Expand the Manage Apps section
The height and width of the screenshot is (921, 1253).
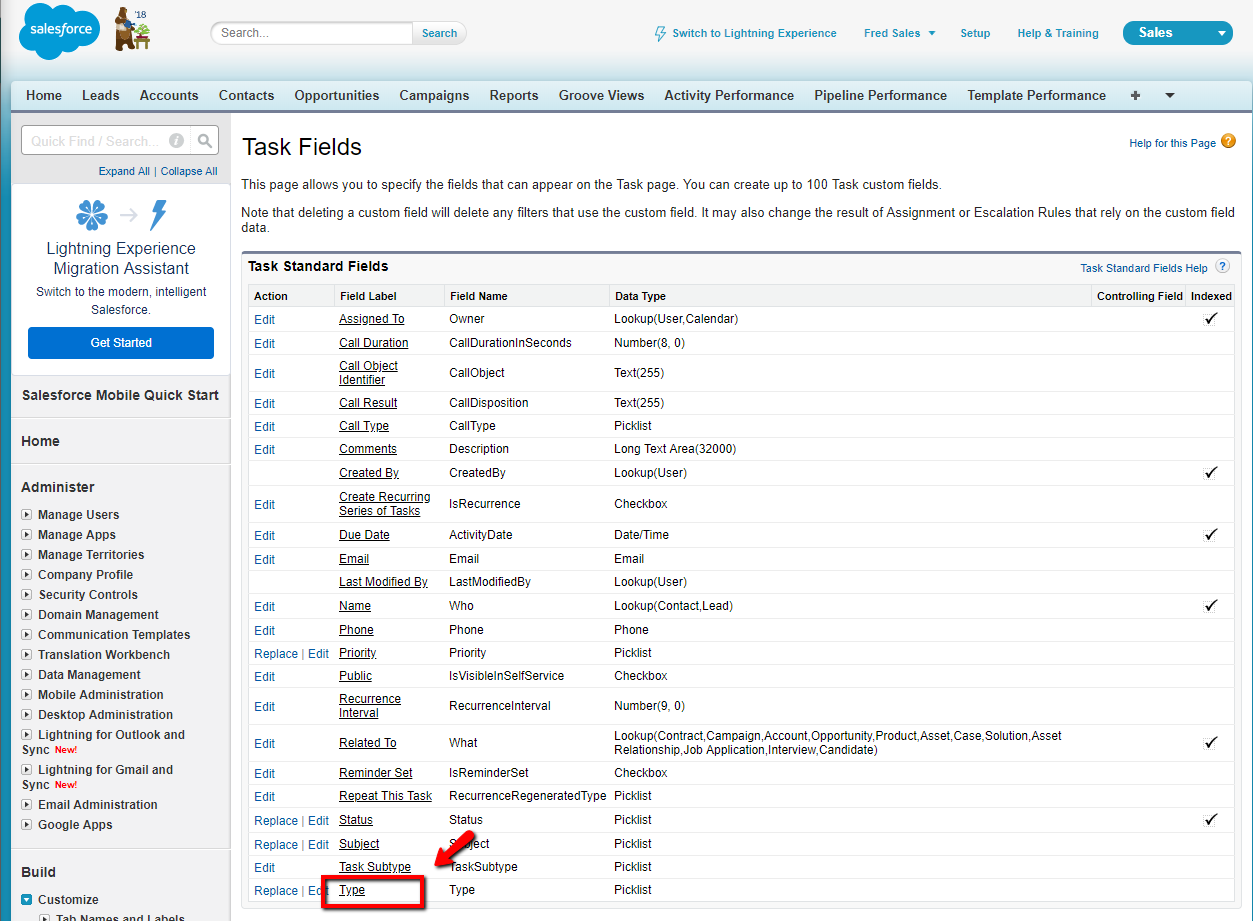coord(27,535)
